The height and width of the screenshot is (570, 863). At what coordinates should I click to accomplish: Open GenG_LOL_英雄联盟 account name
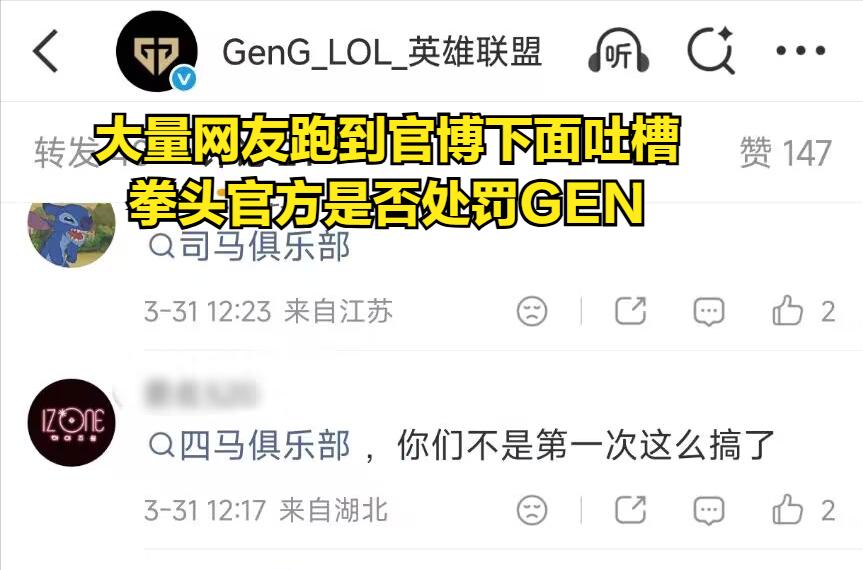tap(382, 52)
